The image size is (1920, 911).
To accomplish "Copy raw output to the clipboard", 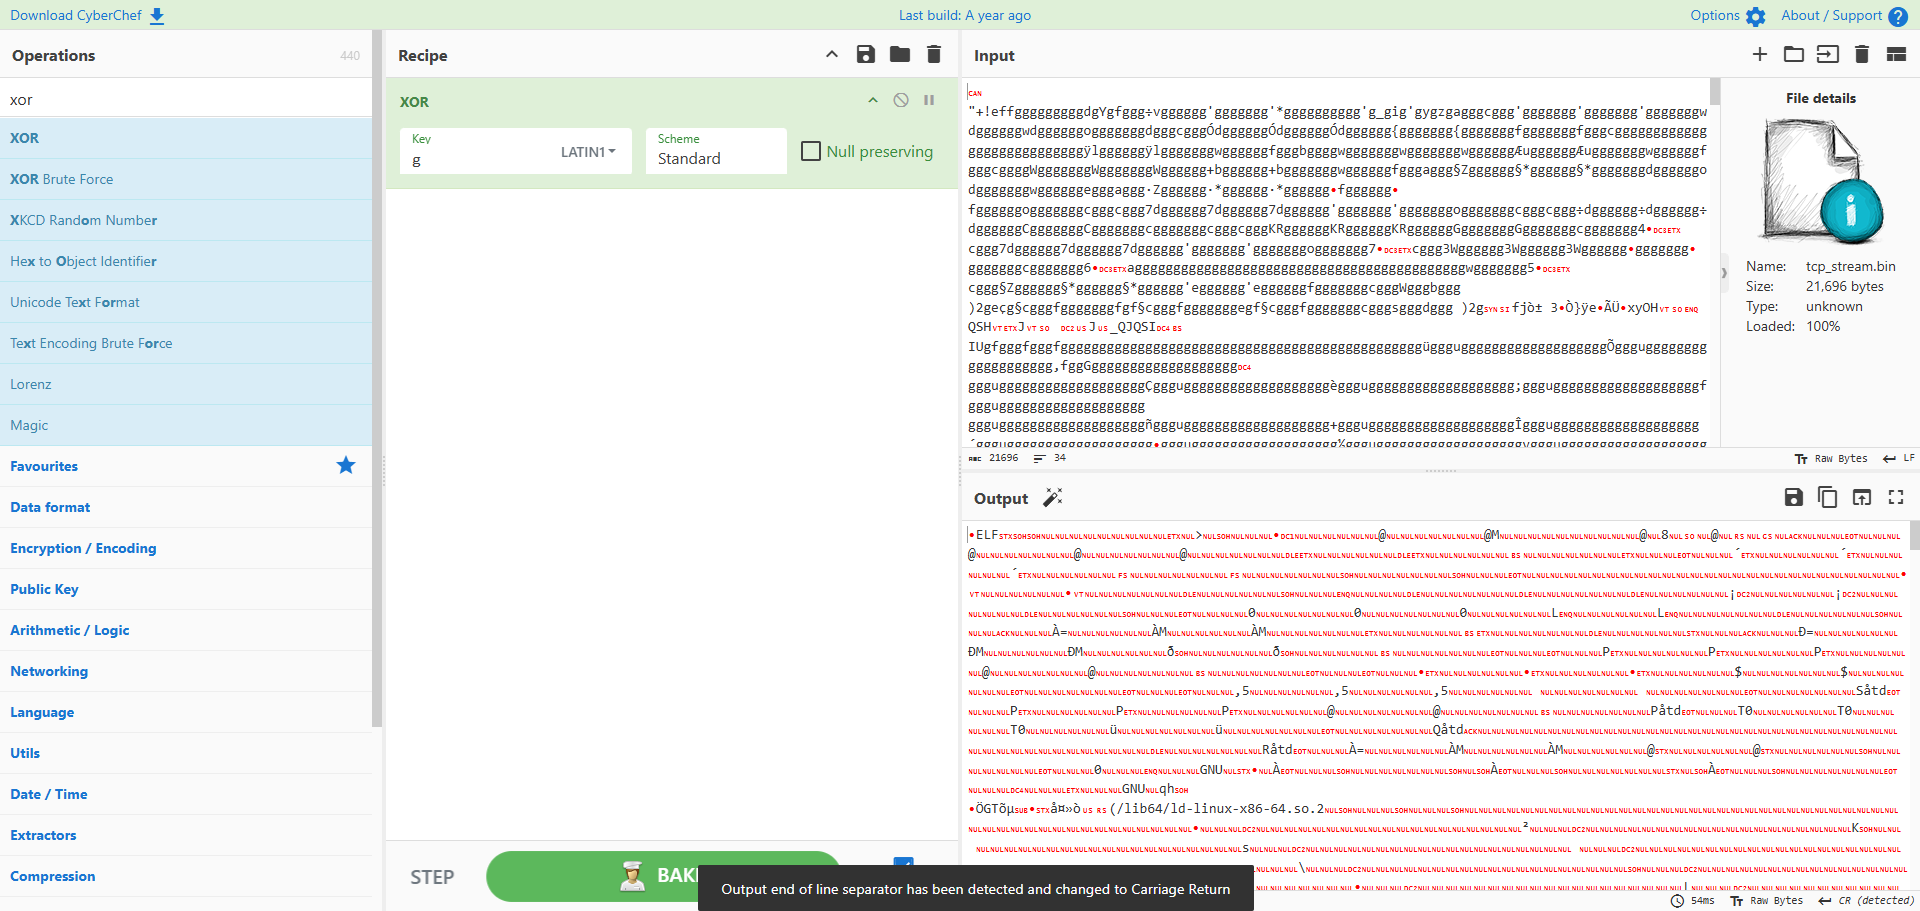I will [x=1828, y=497].
